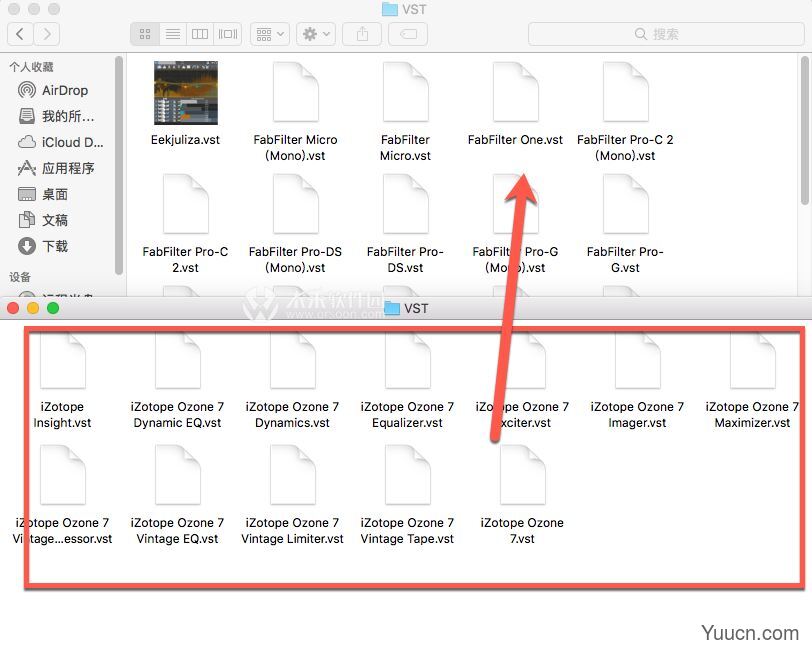Click the search field
Screen dimensions: 812x663
pyautogui.click(x=666, y=34)
